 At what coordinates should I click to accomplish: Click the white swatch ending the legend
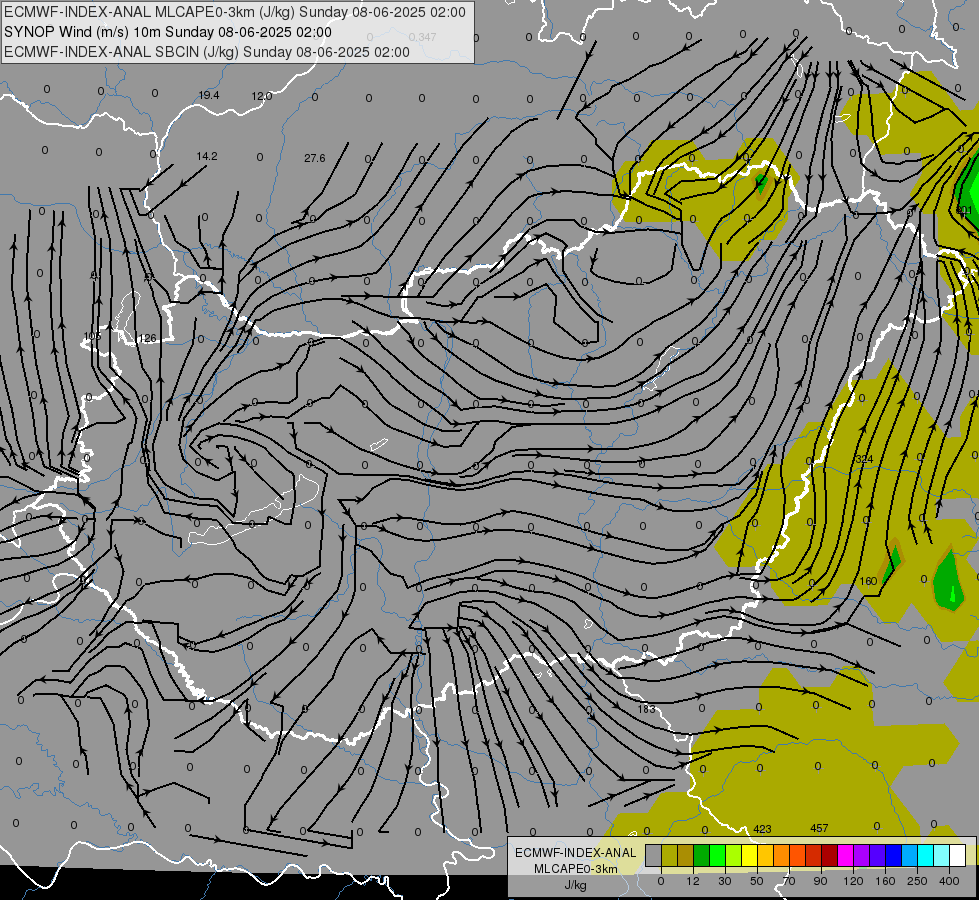(958, 855)
